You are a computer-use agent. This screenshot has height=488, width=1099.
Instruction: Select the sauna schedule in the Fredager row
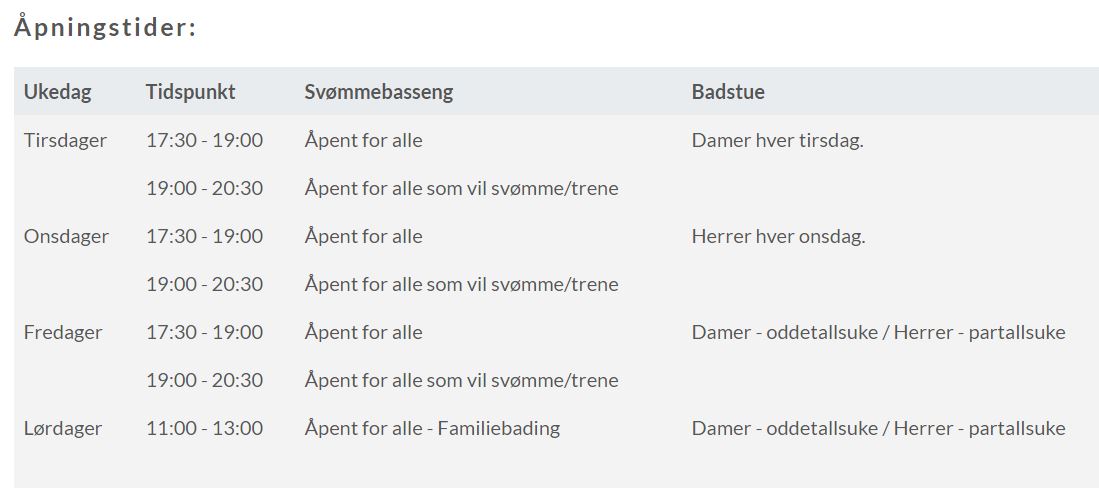pos(878,332)
